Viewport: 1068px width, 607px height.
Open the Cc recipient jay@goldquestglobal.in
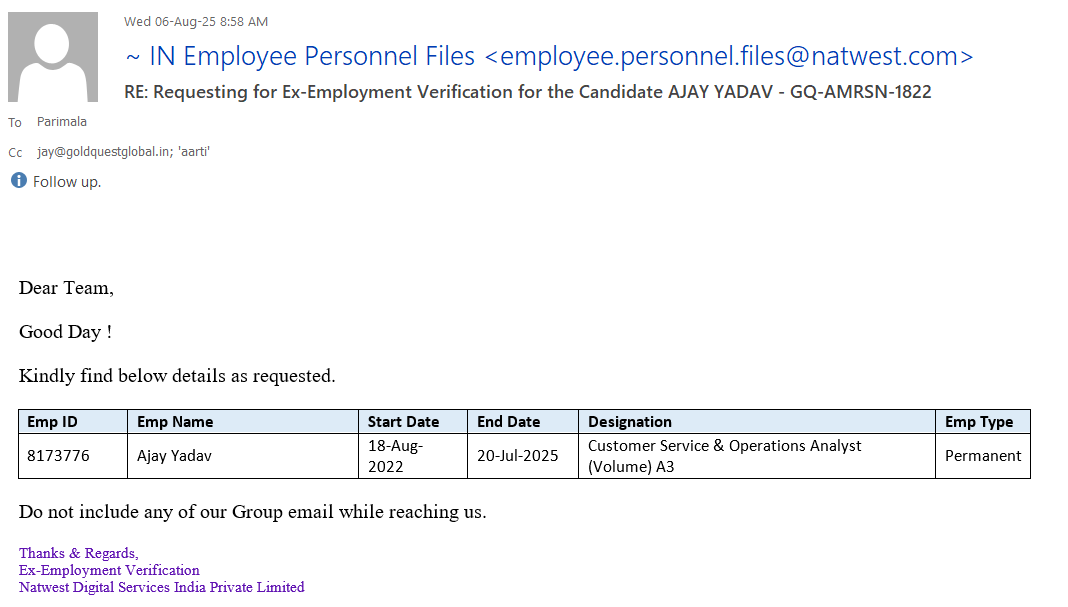102,152
